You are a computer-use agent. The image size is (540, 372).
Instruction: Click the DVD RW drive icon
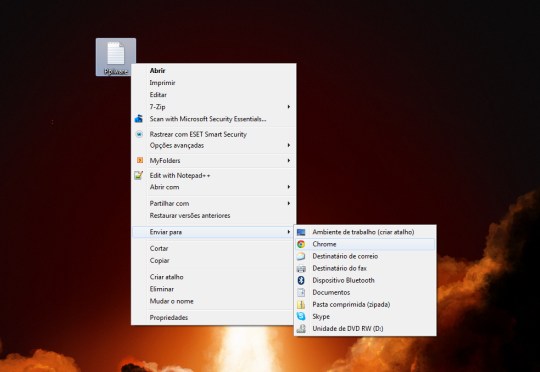point(301,329)
